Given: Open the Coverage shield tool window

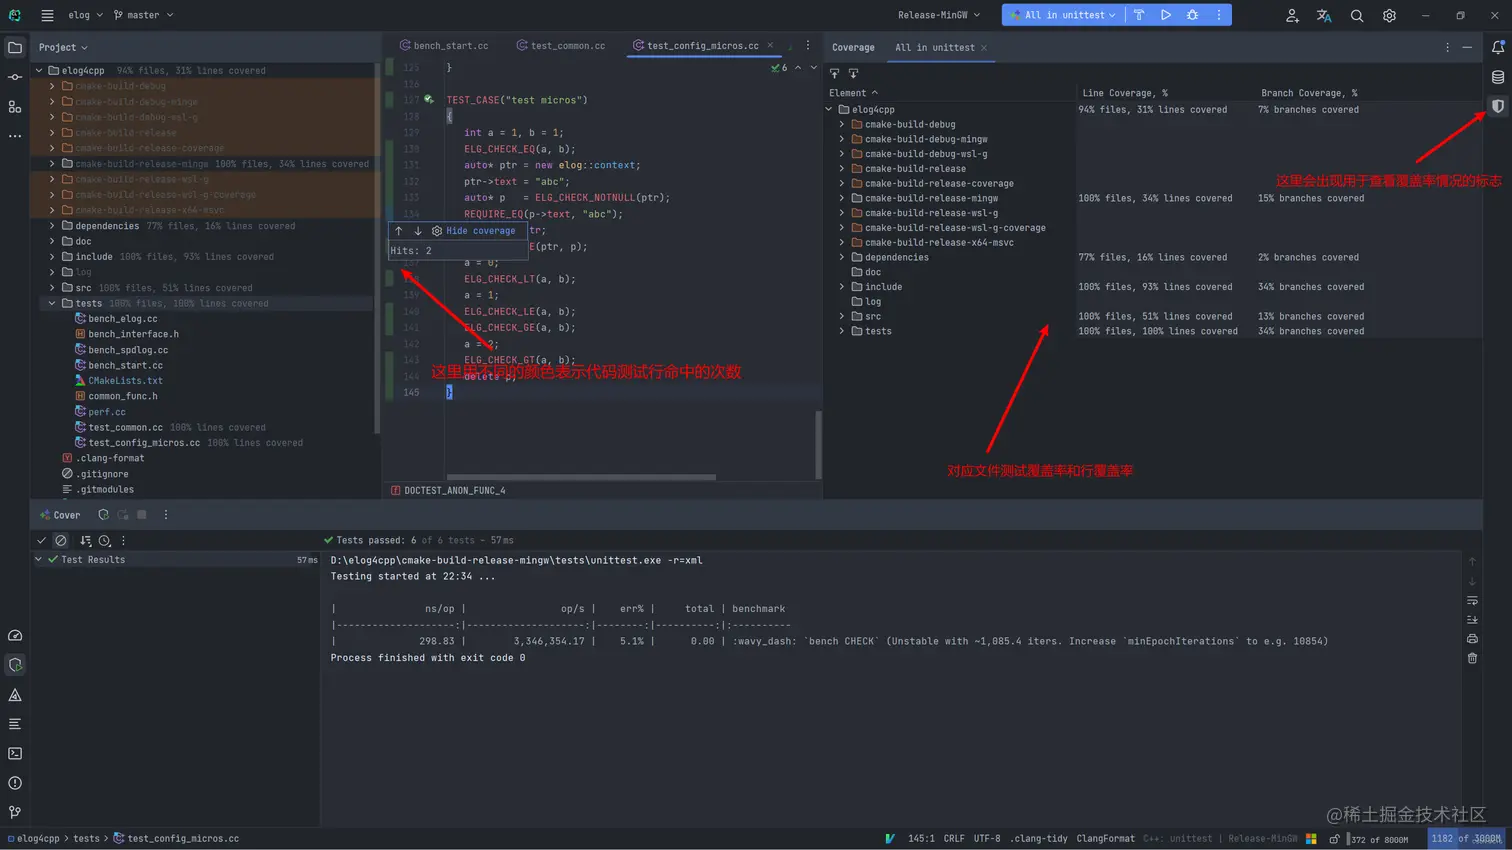Looking at the screenshot, I should tap(1498, 106).
